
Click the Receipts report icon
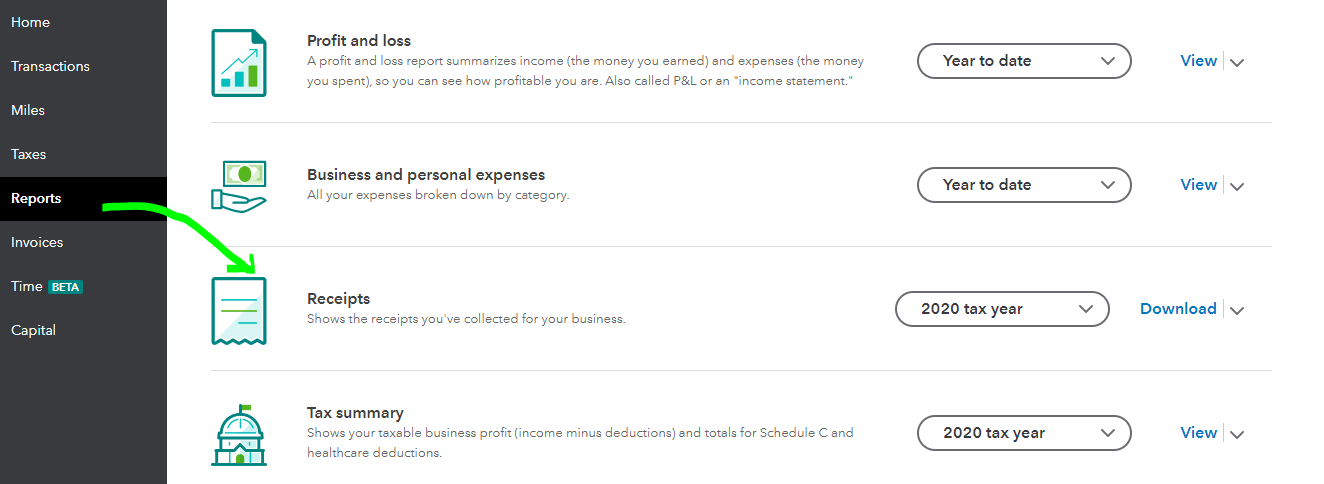click(x=239, y=310)
